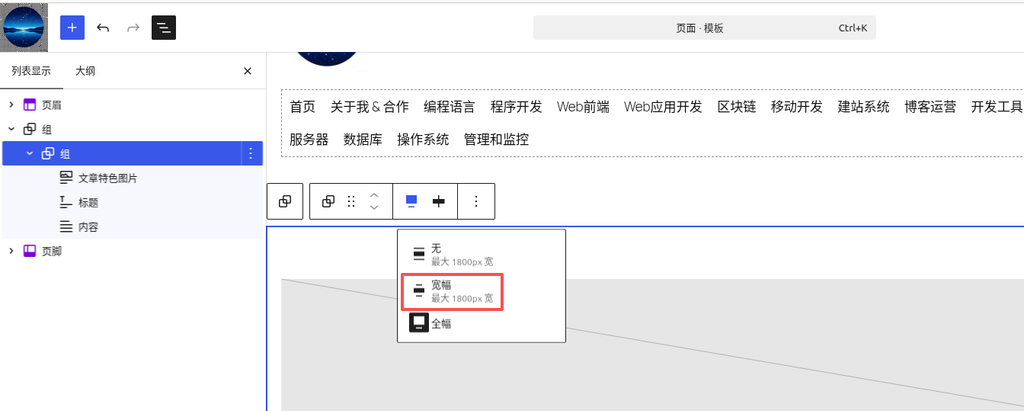Screen dimensions: 1024x411
Task: Expand the 页眉 tree item
Action: click(11, 105)
